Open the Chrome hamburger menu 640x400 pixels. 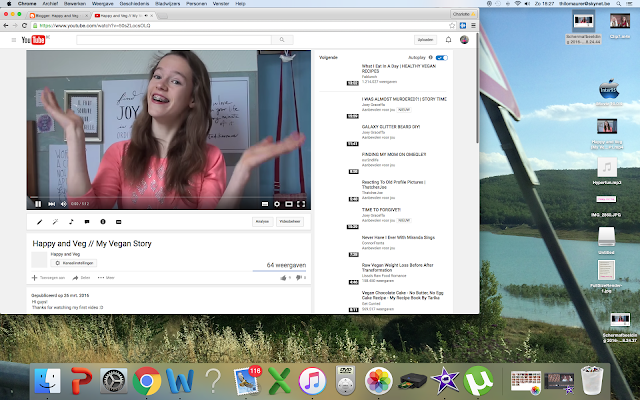click(473, 25)
